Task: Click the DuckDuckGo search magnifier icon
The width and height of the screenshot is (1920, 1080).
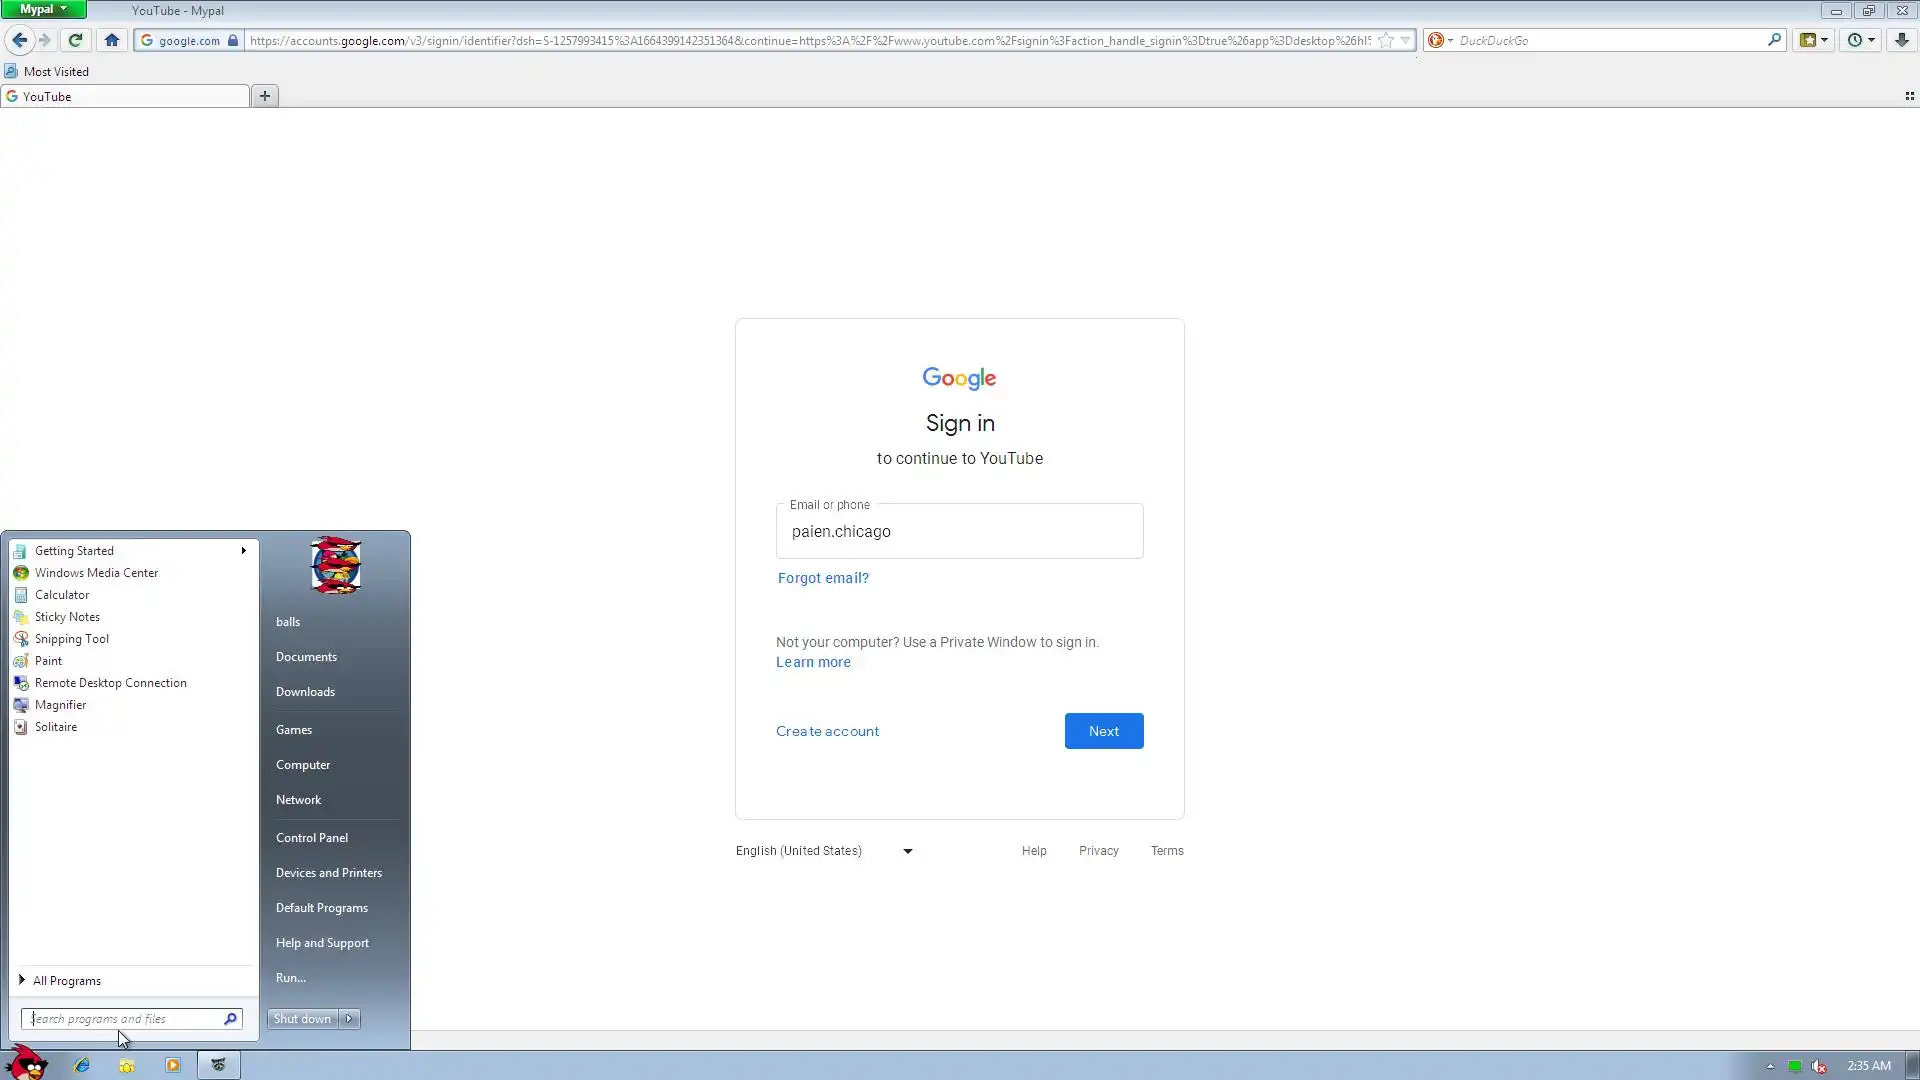Action: click(1774, 40)
